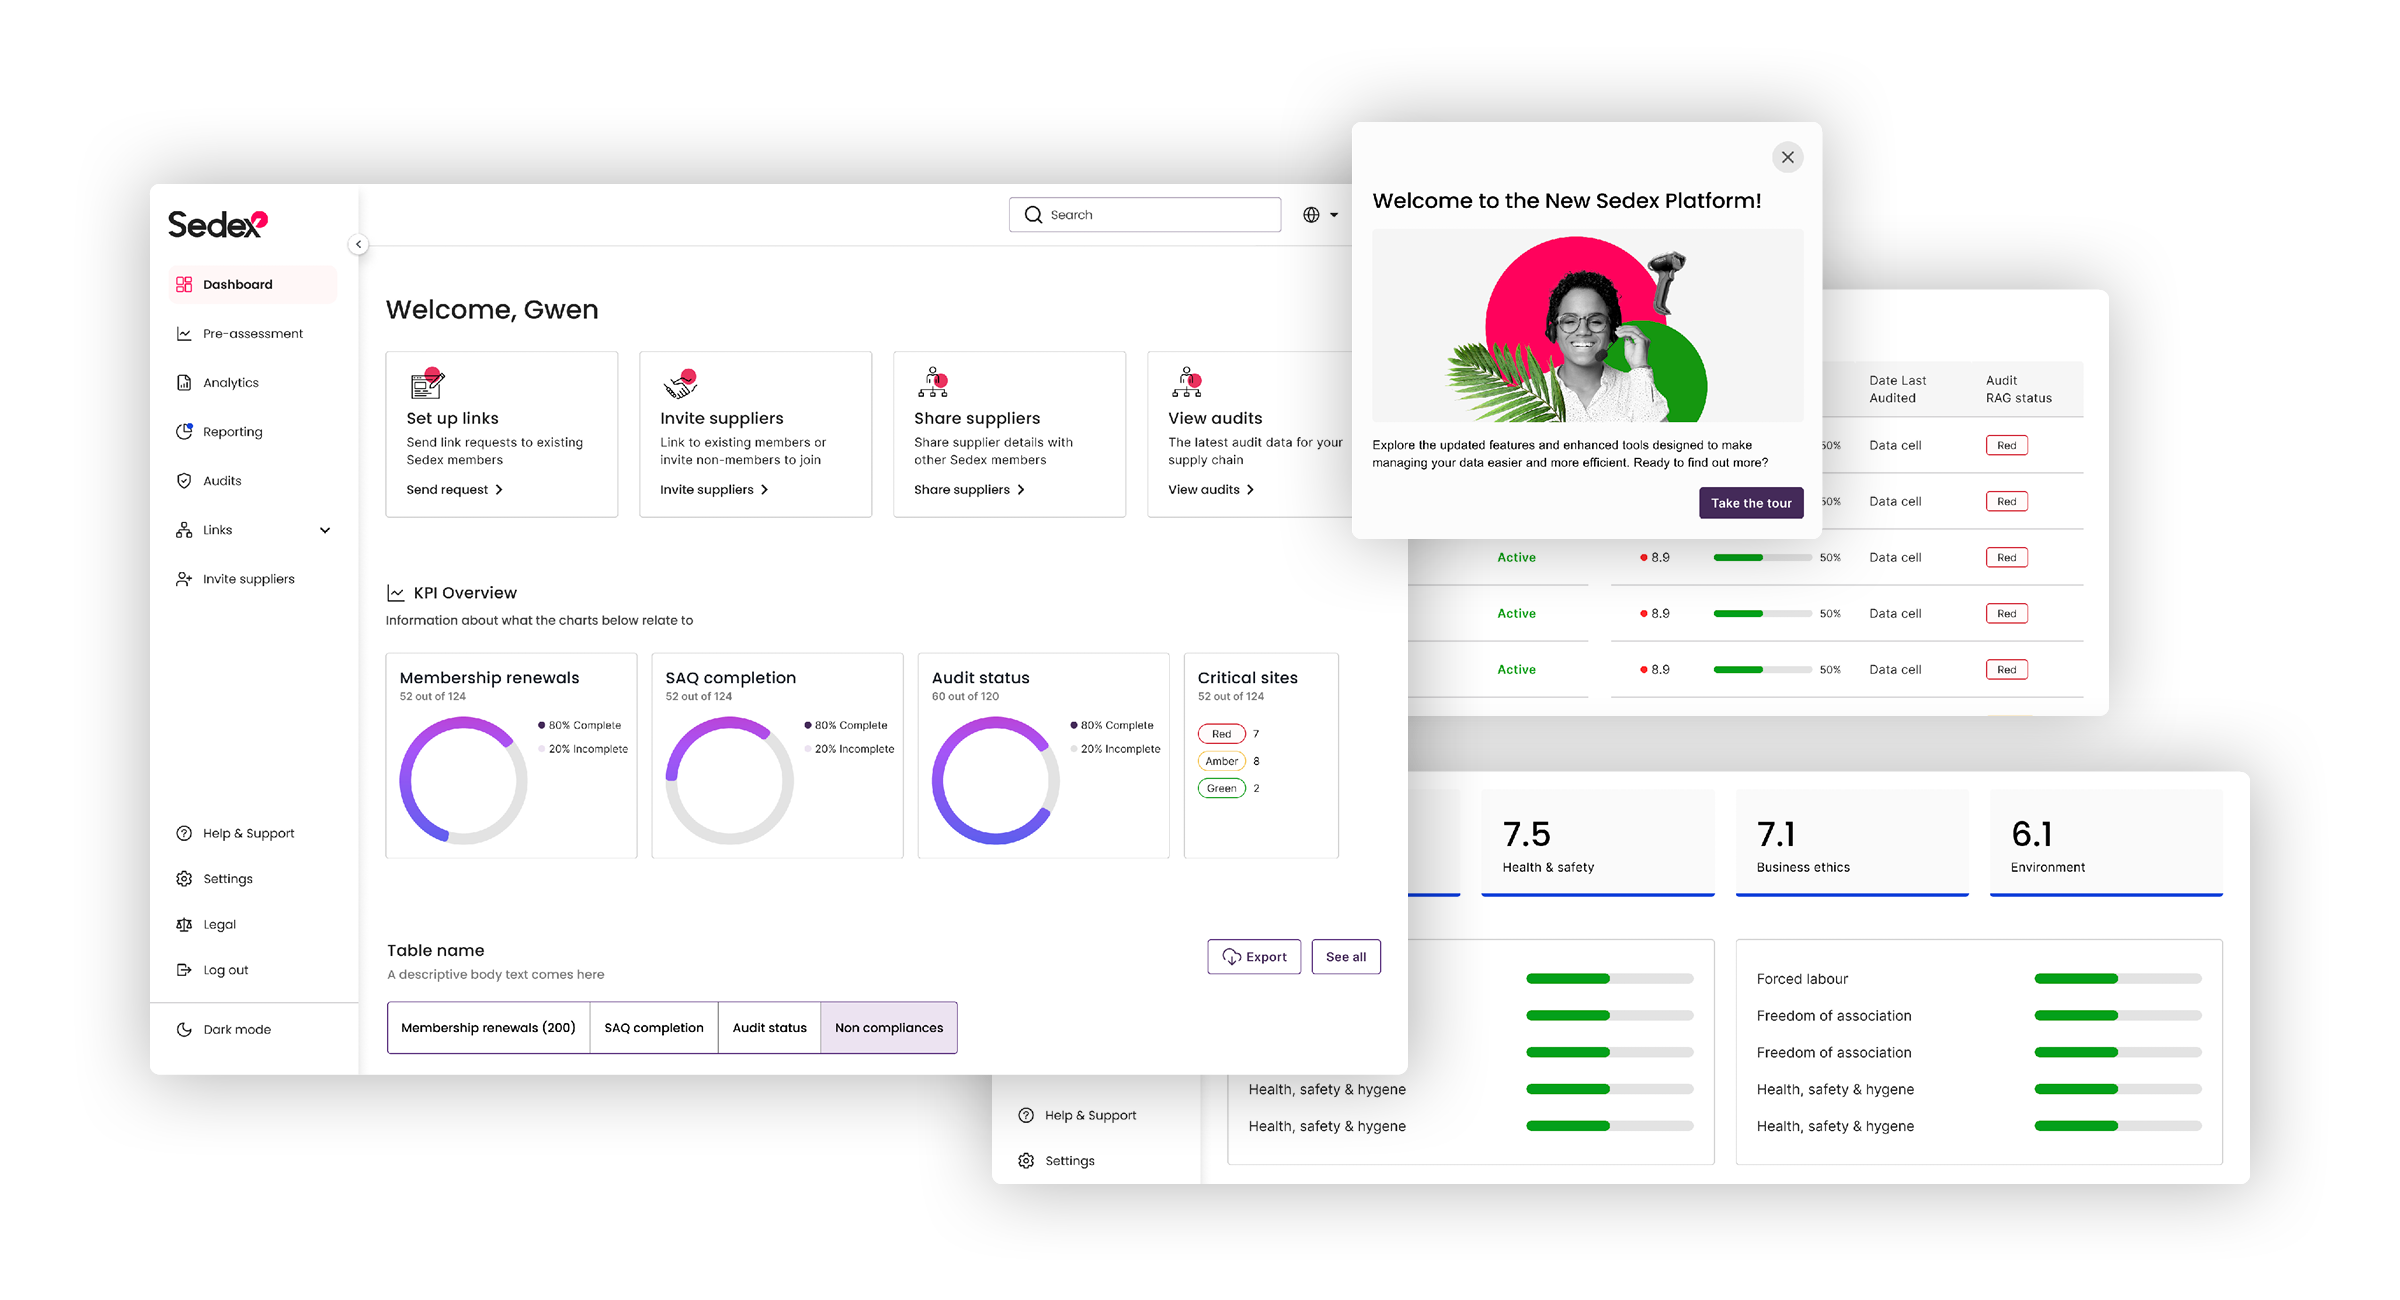Open Legal scales icon in sidebar

pos(184,924)
